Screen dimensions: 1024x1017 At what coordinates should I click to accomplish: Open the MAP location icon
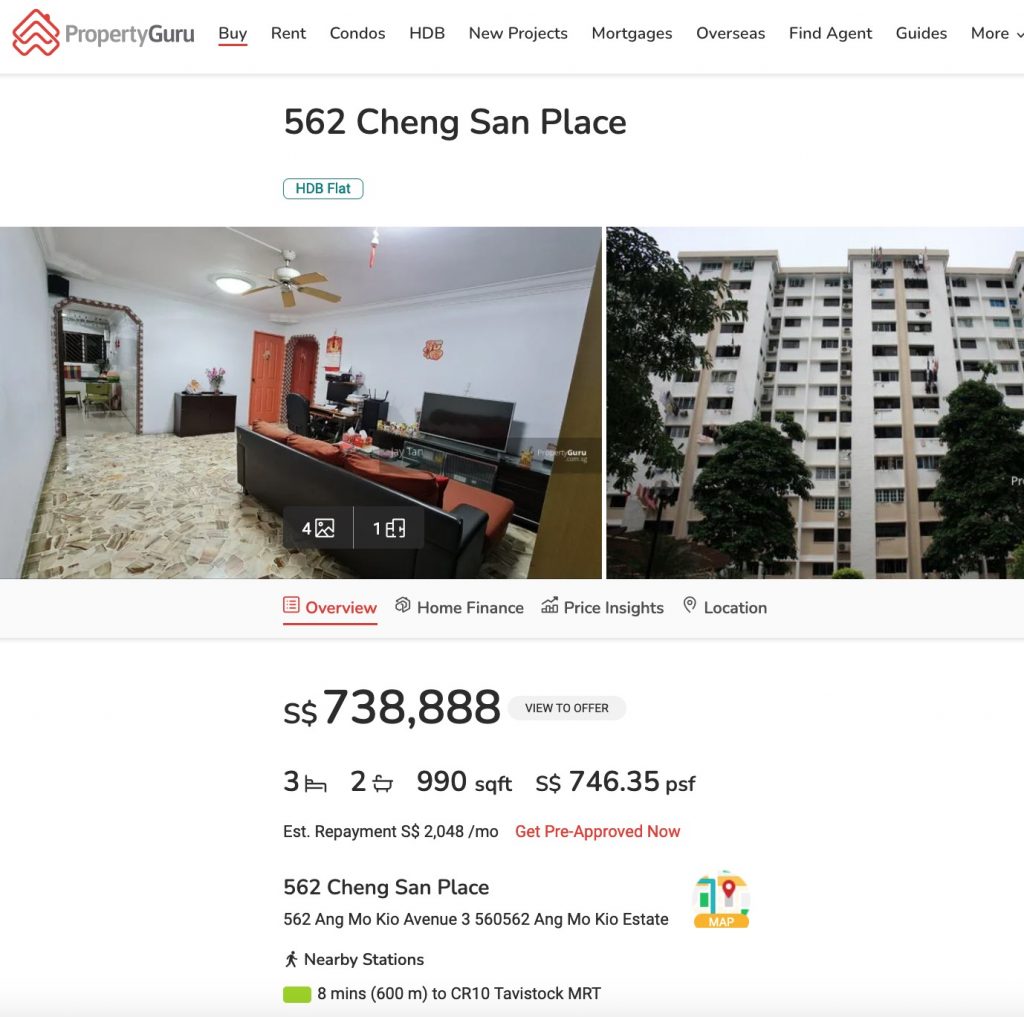(x=721, y=899)
